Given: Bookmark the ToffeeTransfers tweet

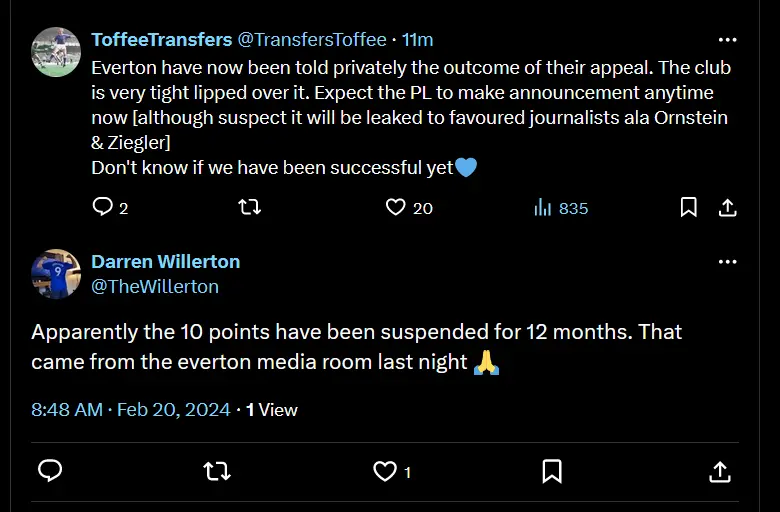Looking at the screenshot, I should click(x=688, y=207).
